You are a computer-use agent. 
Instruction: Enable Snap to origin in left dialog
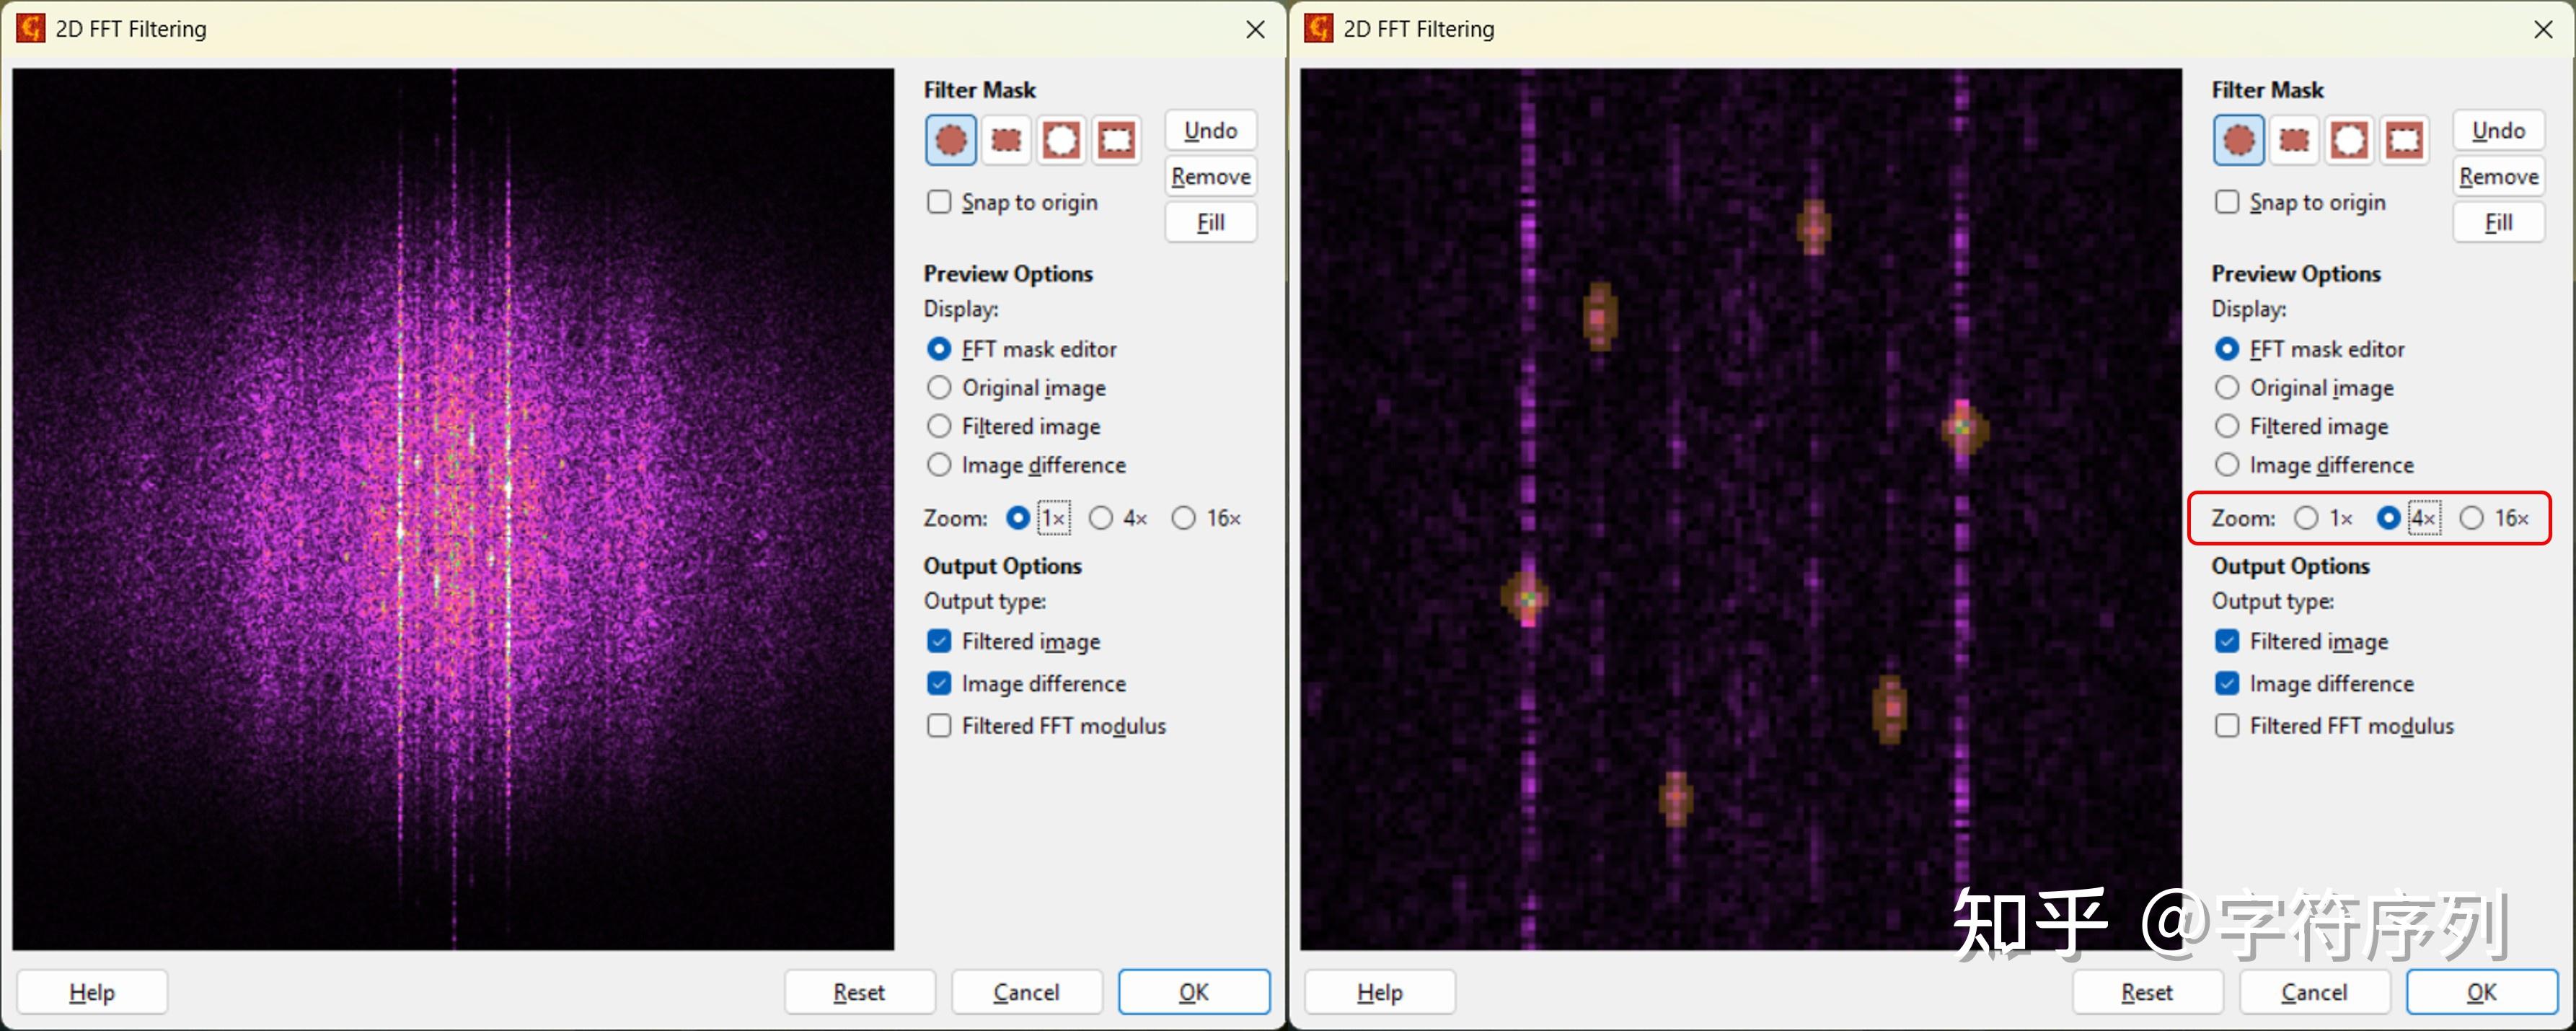(x=939, y=202)
